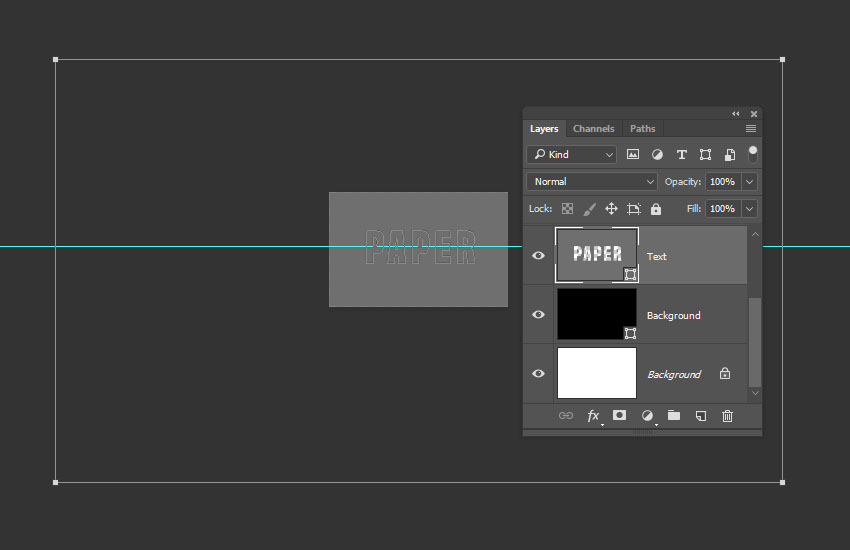850x550 pixels.
Task: Click the top-right transform handle
Action: click(782, 60)
